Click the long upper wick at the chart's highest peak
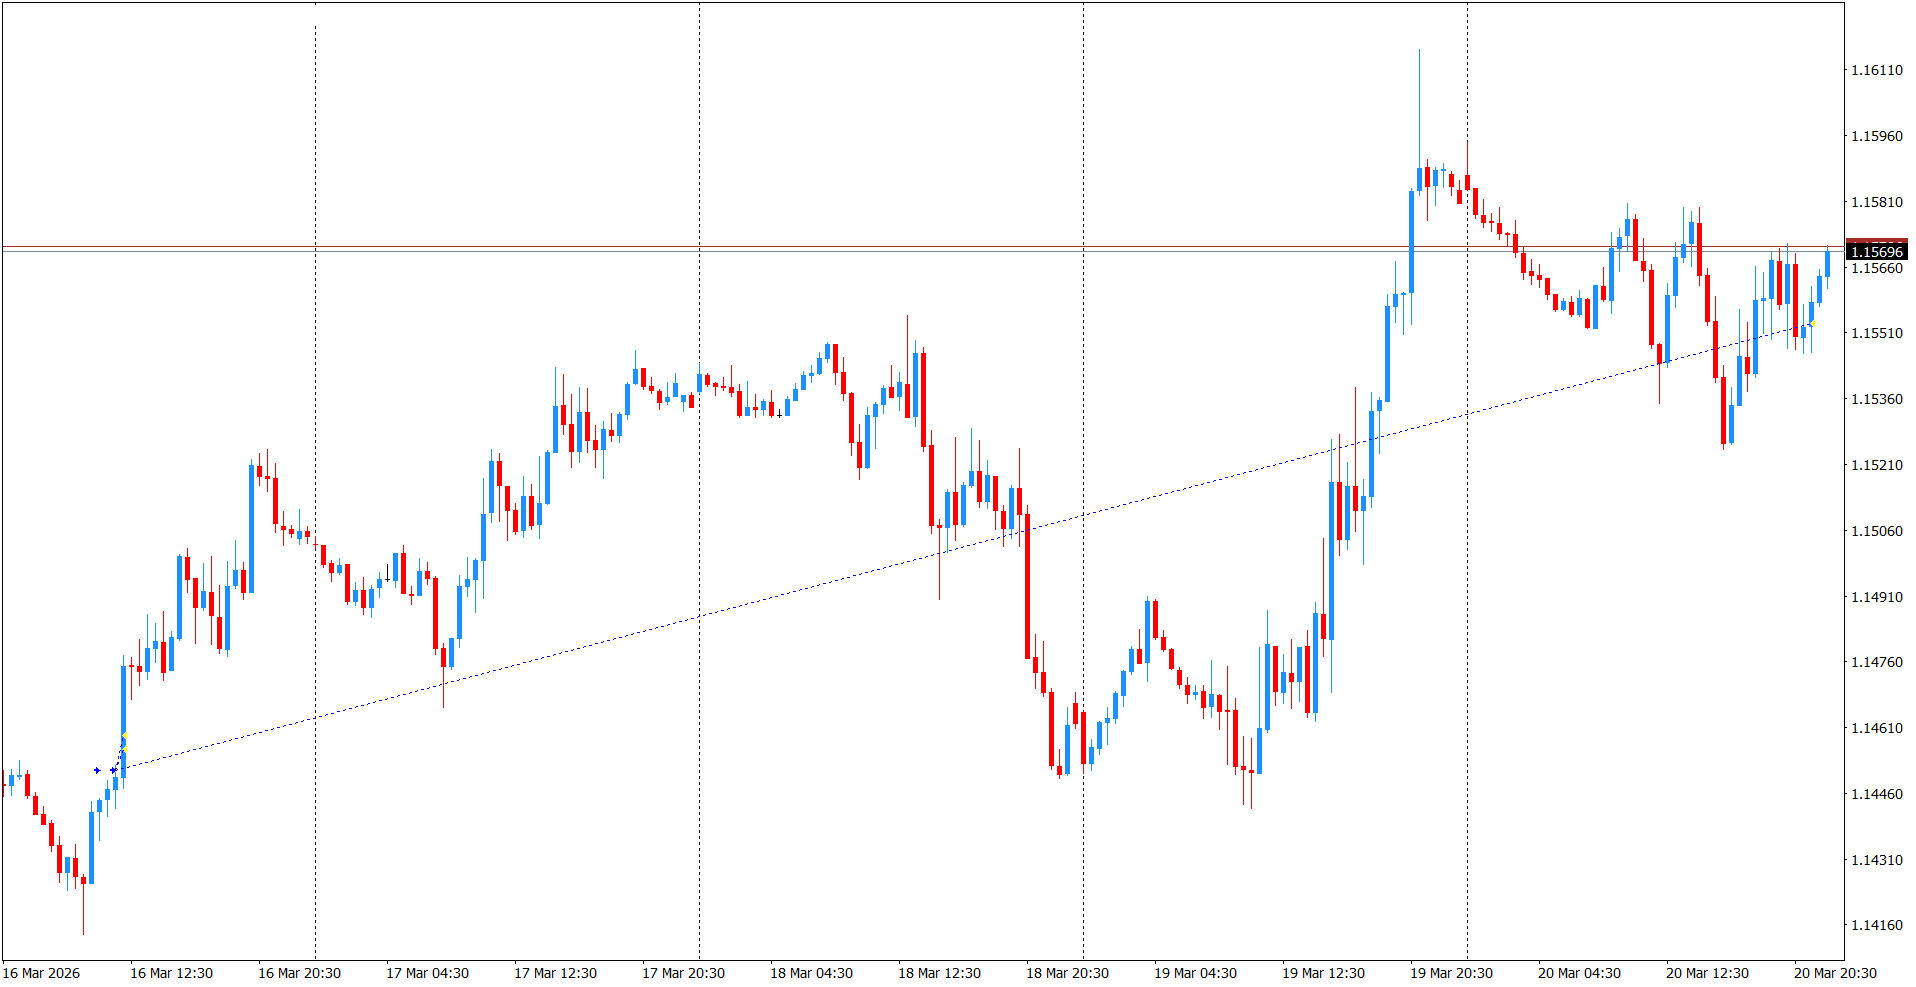1916x987 pixels. [x=1419, y=108]
